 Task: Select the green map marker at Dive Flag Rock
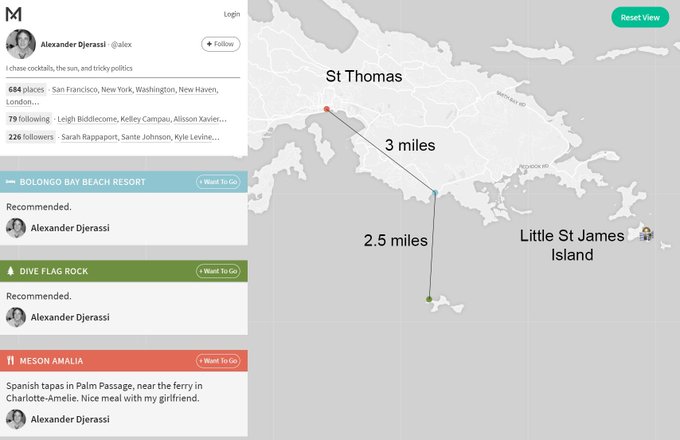(429, 299)
